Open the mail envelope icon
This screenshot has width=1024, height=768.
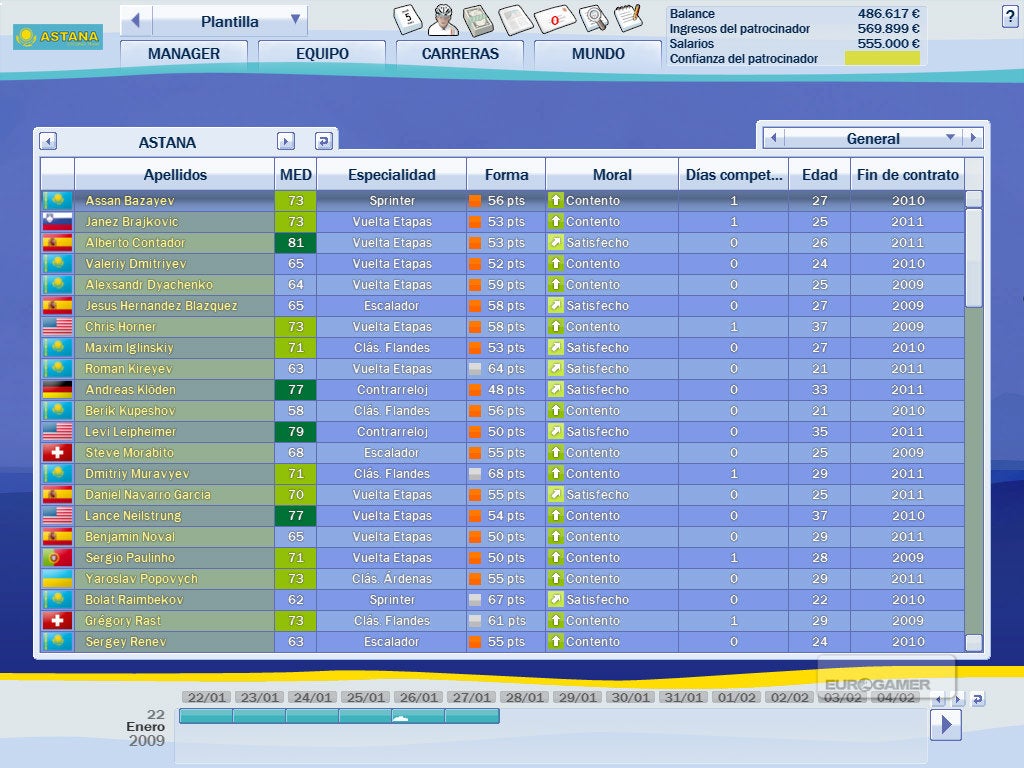tap(555, 20)
